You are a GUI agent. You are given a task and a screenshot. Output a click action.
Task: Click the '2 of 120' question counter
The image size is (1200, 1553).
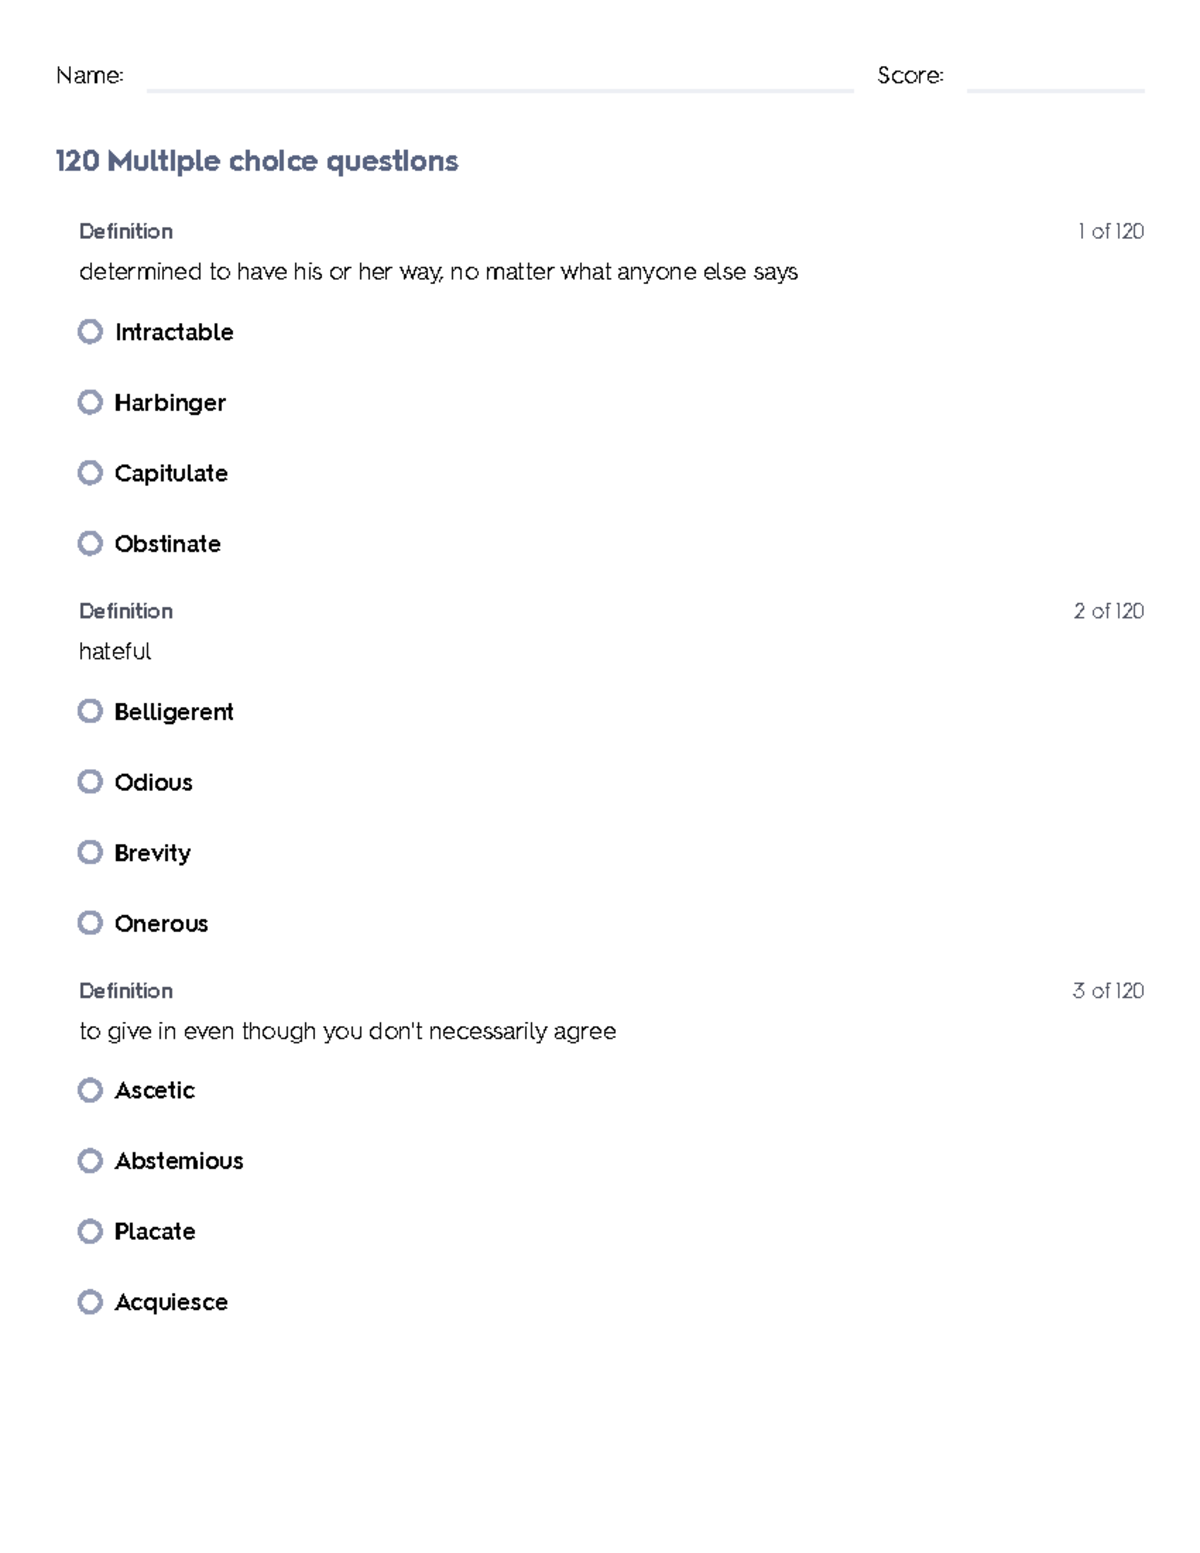click(x=1108, y=611)
